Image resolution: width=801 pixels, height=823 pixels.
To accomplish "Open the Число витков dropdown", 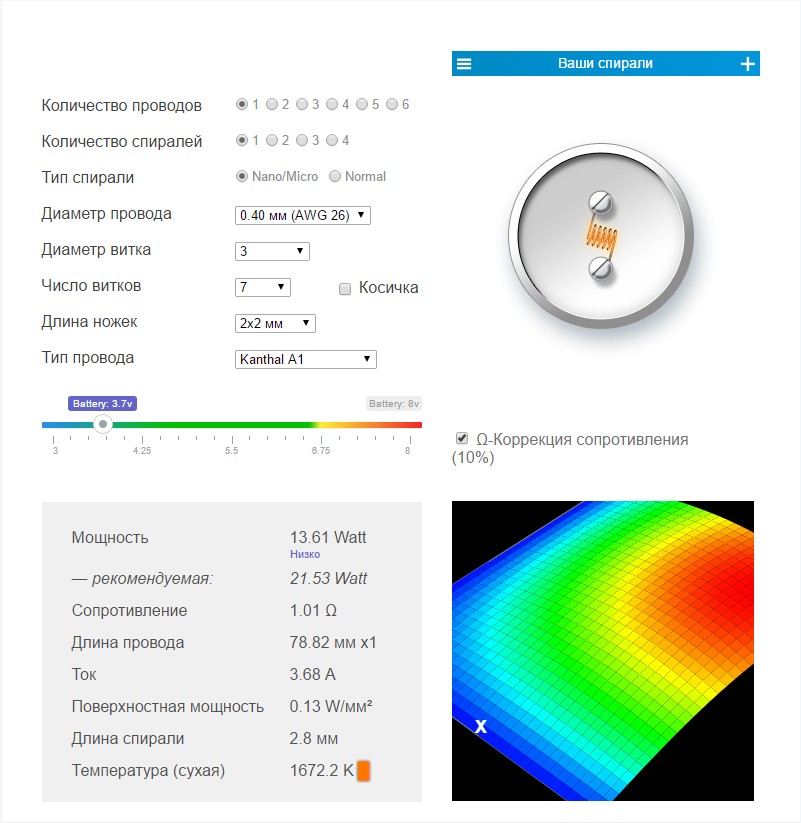I will [x=262, y=287].
